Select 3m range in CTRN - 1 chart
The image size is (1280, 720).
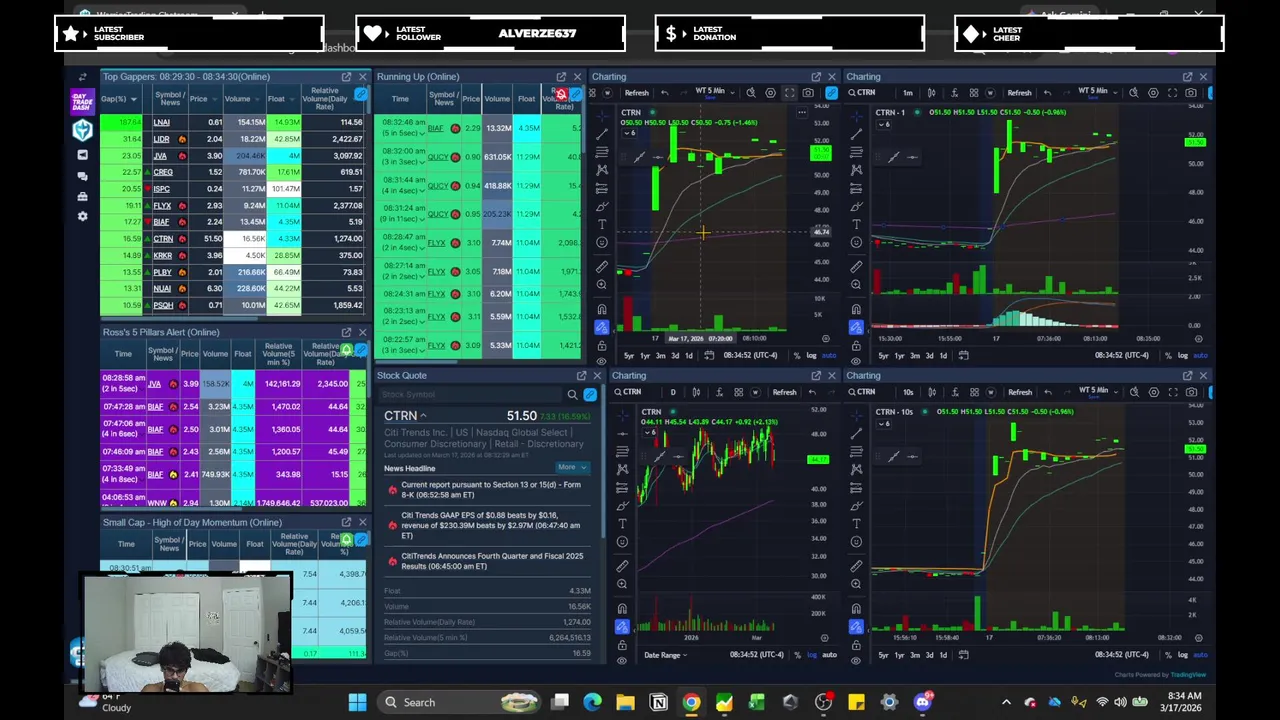[915, 356]
